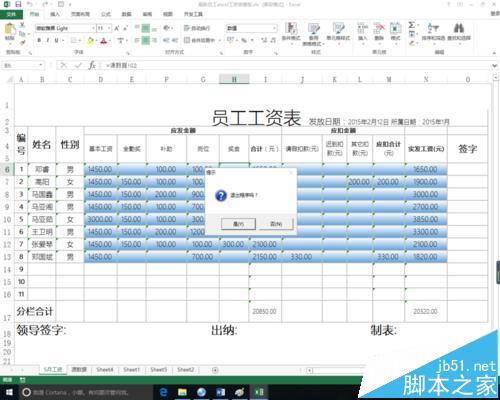This screenshot has width=500, height=400.
Task: Click the Copy icon in clipboard group
Action: pos(22,34)
